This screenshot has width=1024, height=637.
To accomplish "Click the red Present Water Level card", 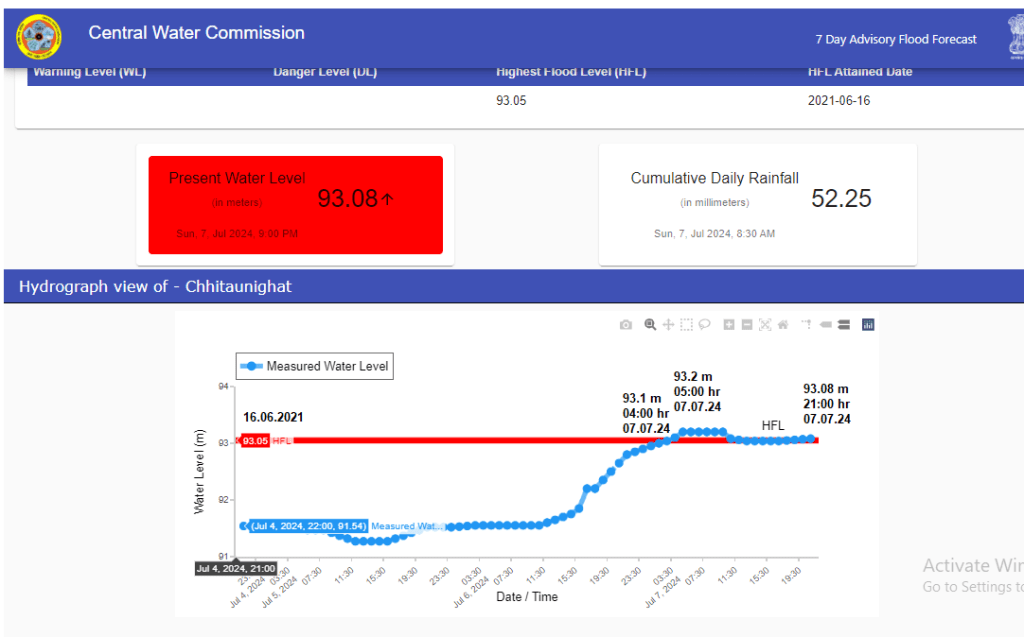I will 295,204.
